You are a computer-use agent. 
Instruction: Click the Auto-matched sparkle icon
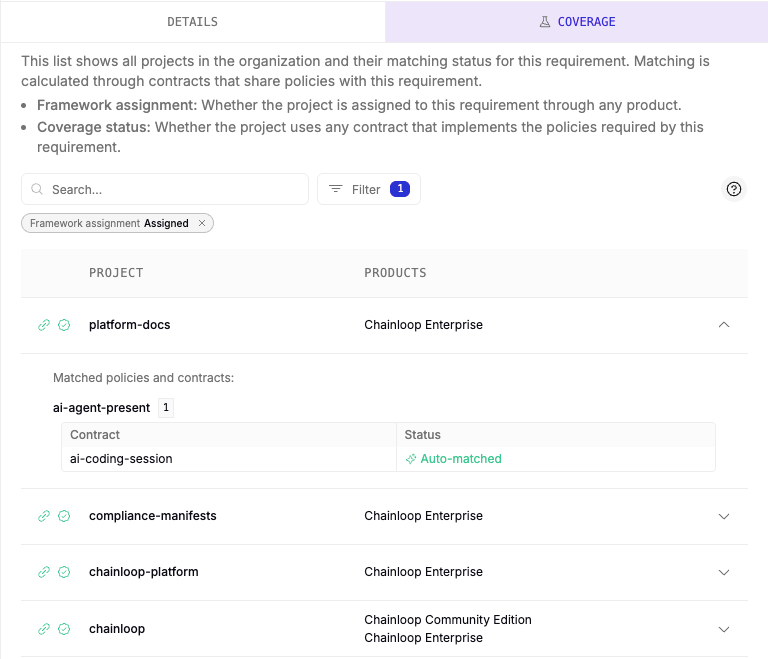pyautogui.click(x=411, y=459)
